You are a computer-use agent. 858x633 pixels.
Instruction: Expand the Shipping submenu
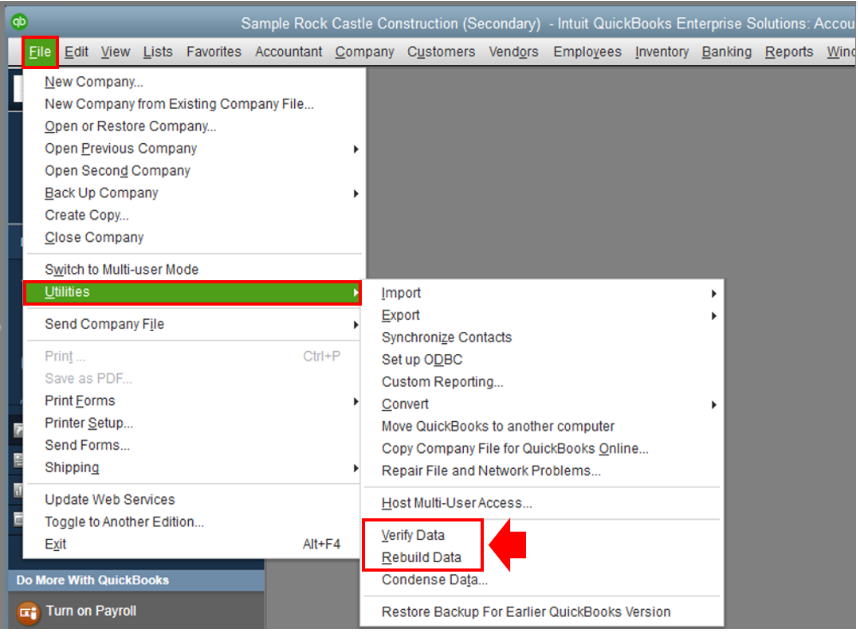tap(194, 468)
